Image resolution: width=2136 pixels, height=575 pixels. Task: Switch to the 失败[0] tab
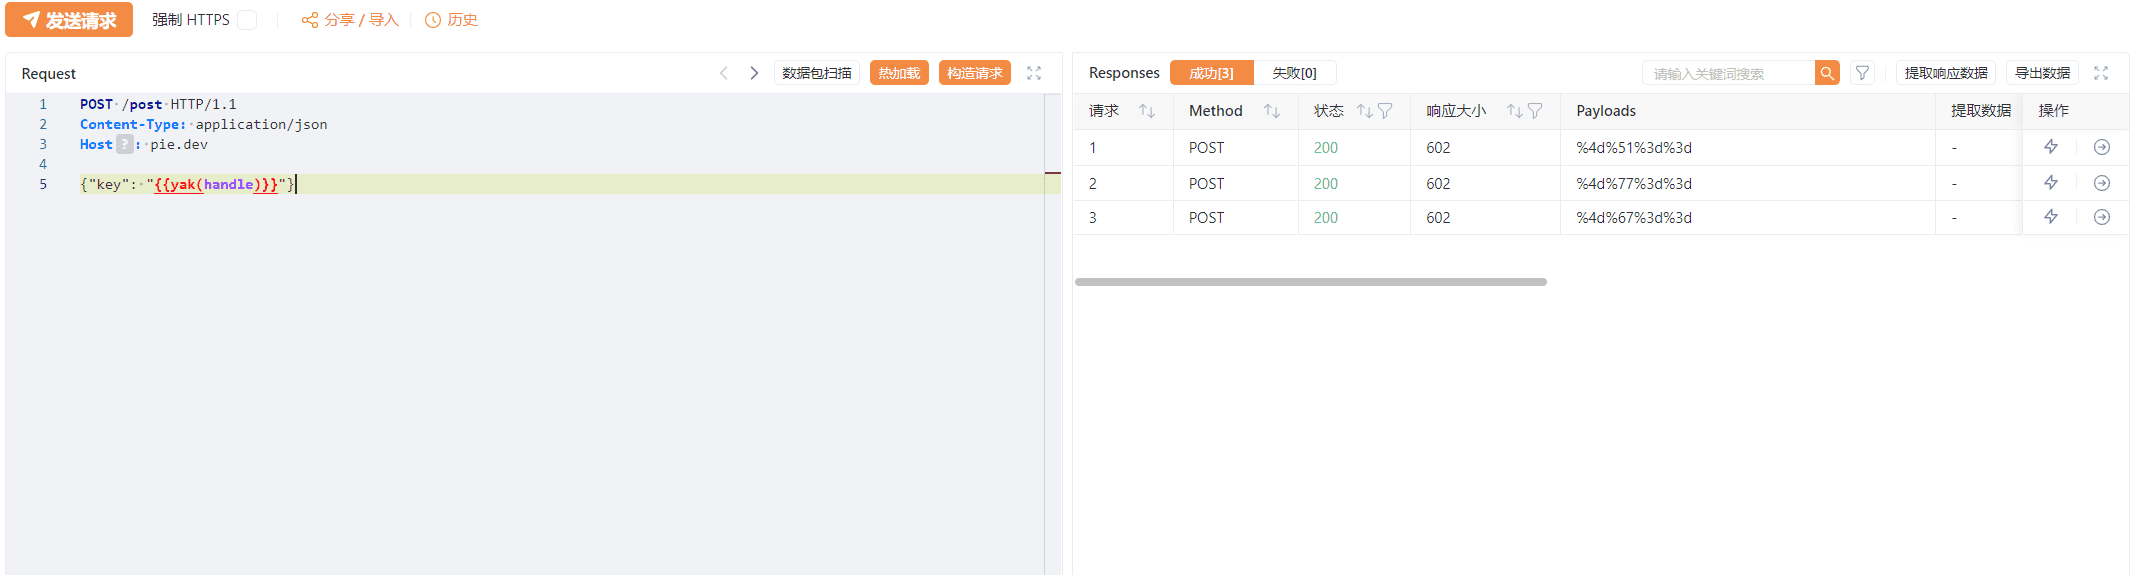pos(1294,73)
